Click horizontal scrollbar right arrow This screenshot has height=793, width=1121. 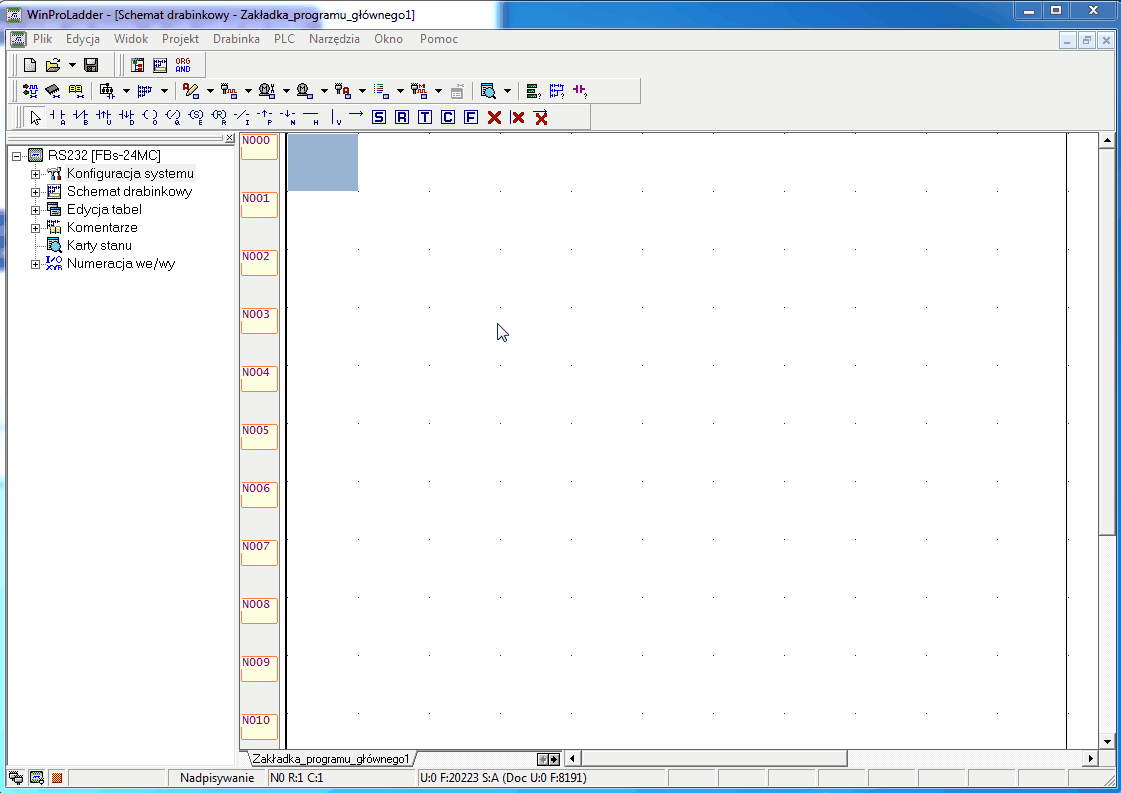coord(1090,758)
